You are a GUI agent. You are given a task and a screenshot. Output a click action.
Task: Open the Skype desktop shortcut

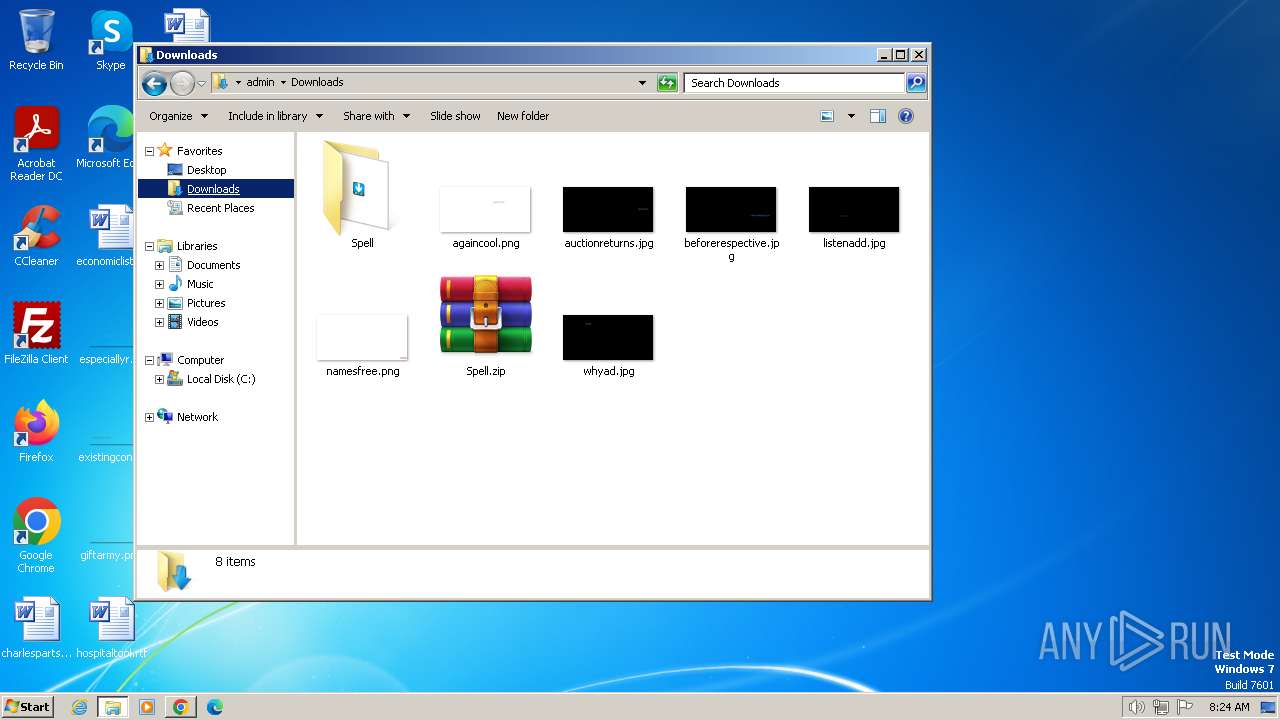point(110,41)
